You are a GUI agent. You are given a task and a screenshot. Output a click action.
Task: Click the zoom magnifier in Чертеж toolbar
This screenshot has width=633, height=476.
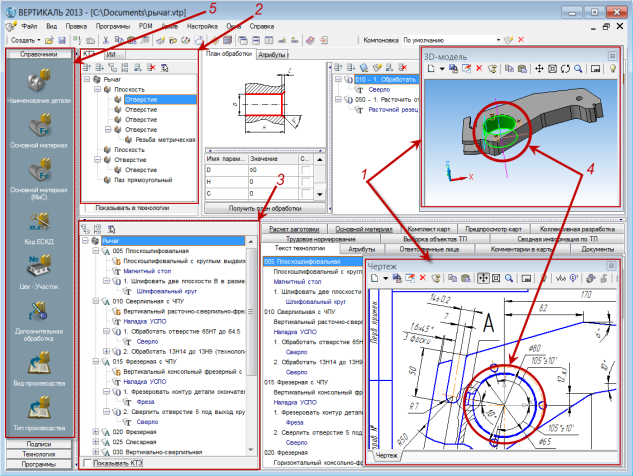pyautogui.click(x=510, y=277)
